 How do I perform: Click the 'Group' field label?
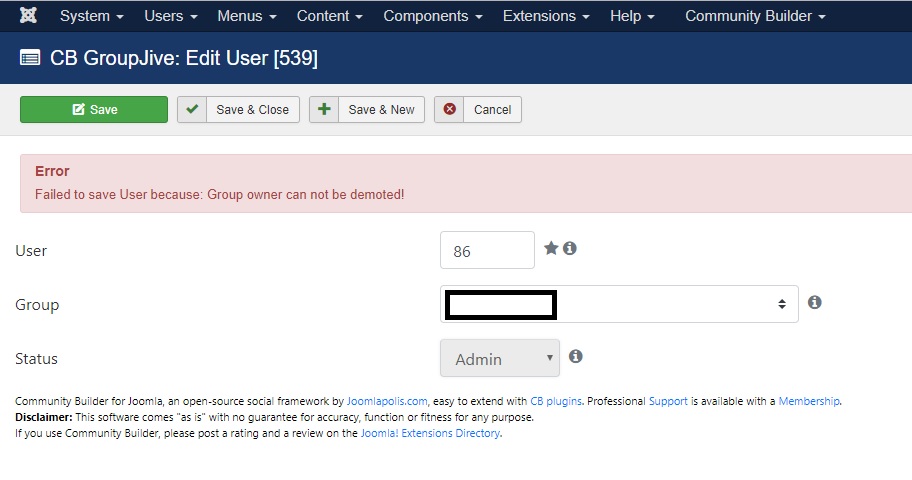pyautogui.click(x=37, y=305)
